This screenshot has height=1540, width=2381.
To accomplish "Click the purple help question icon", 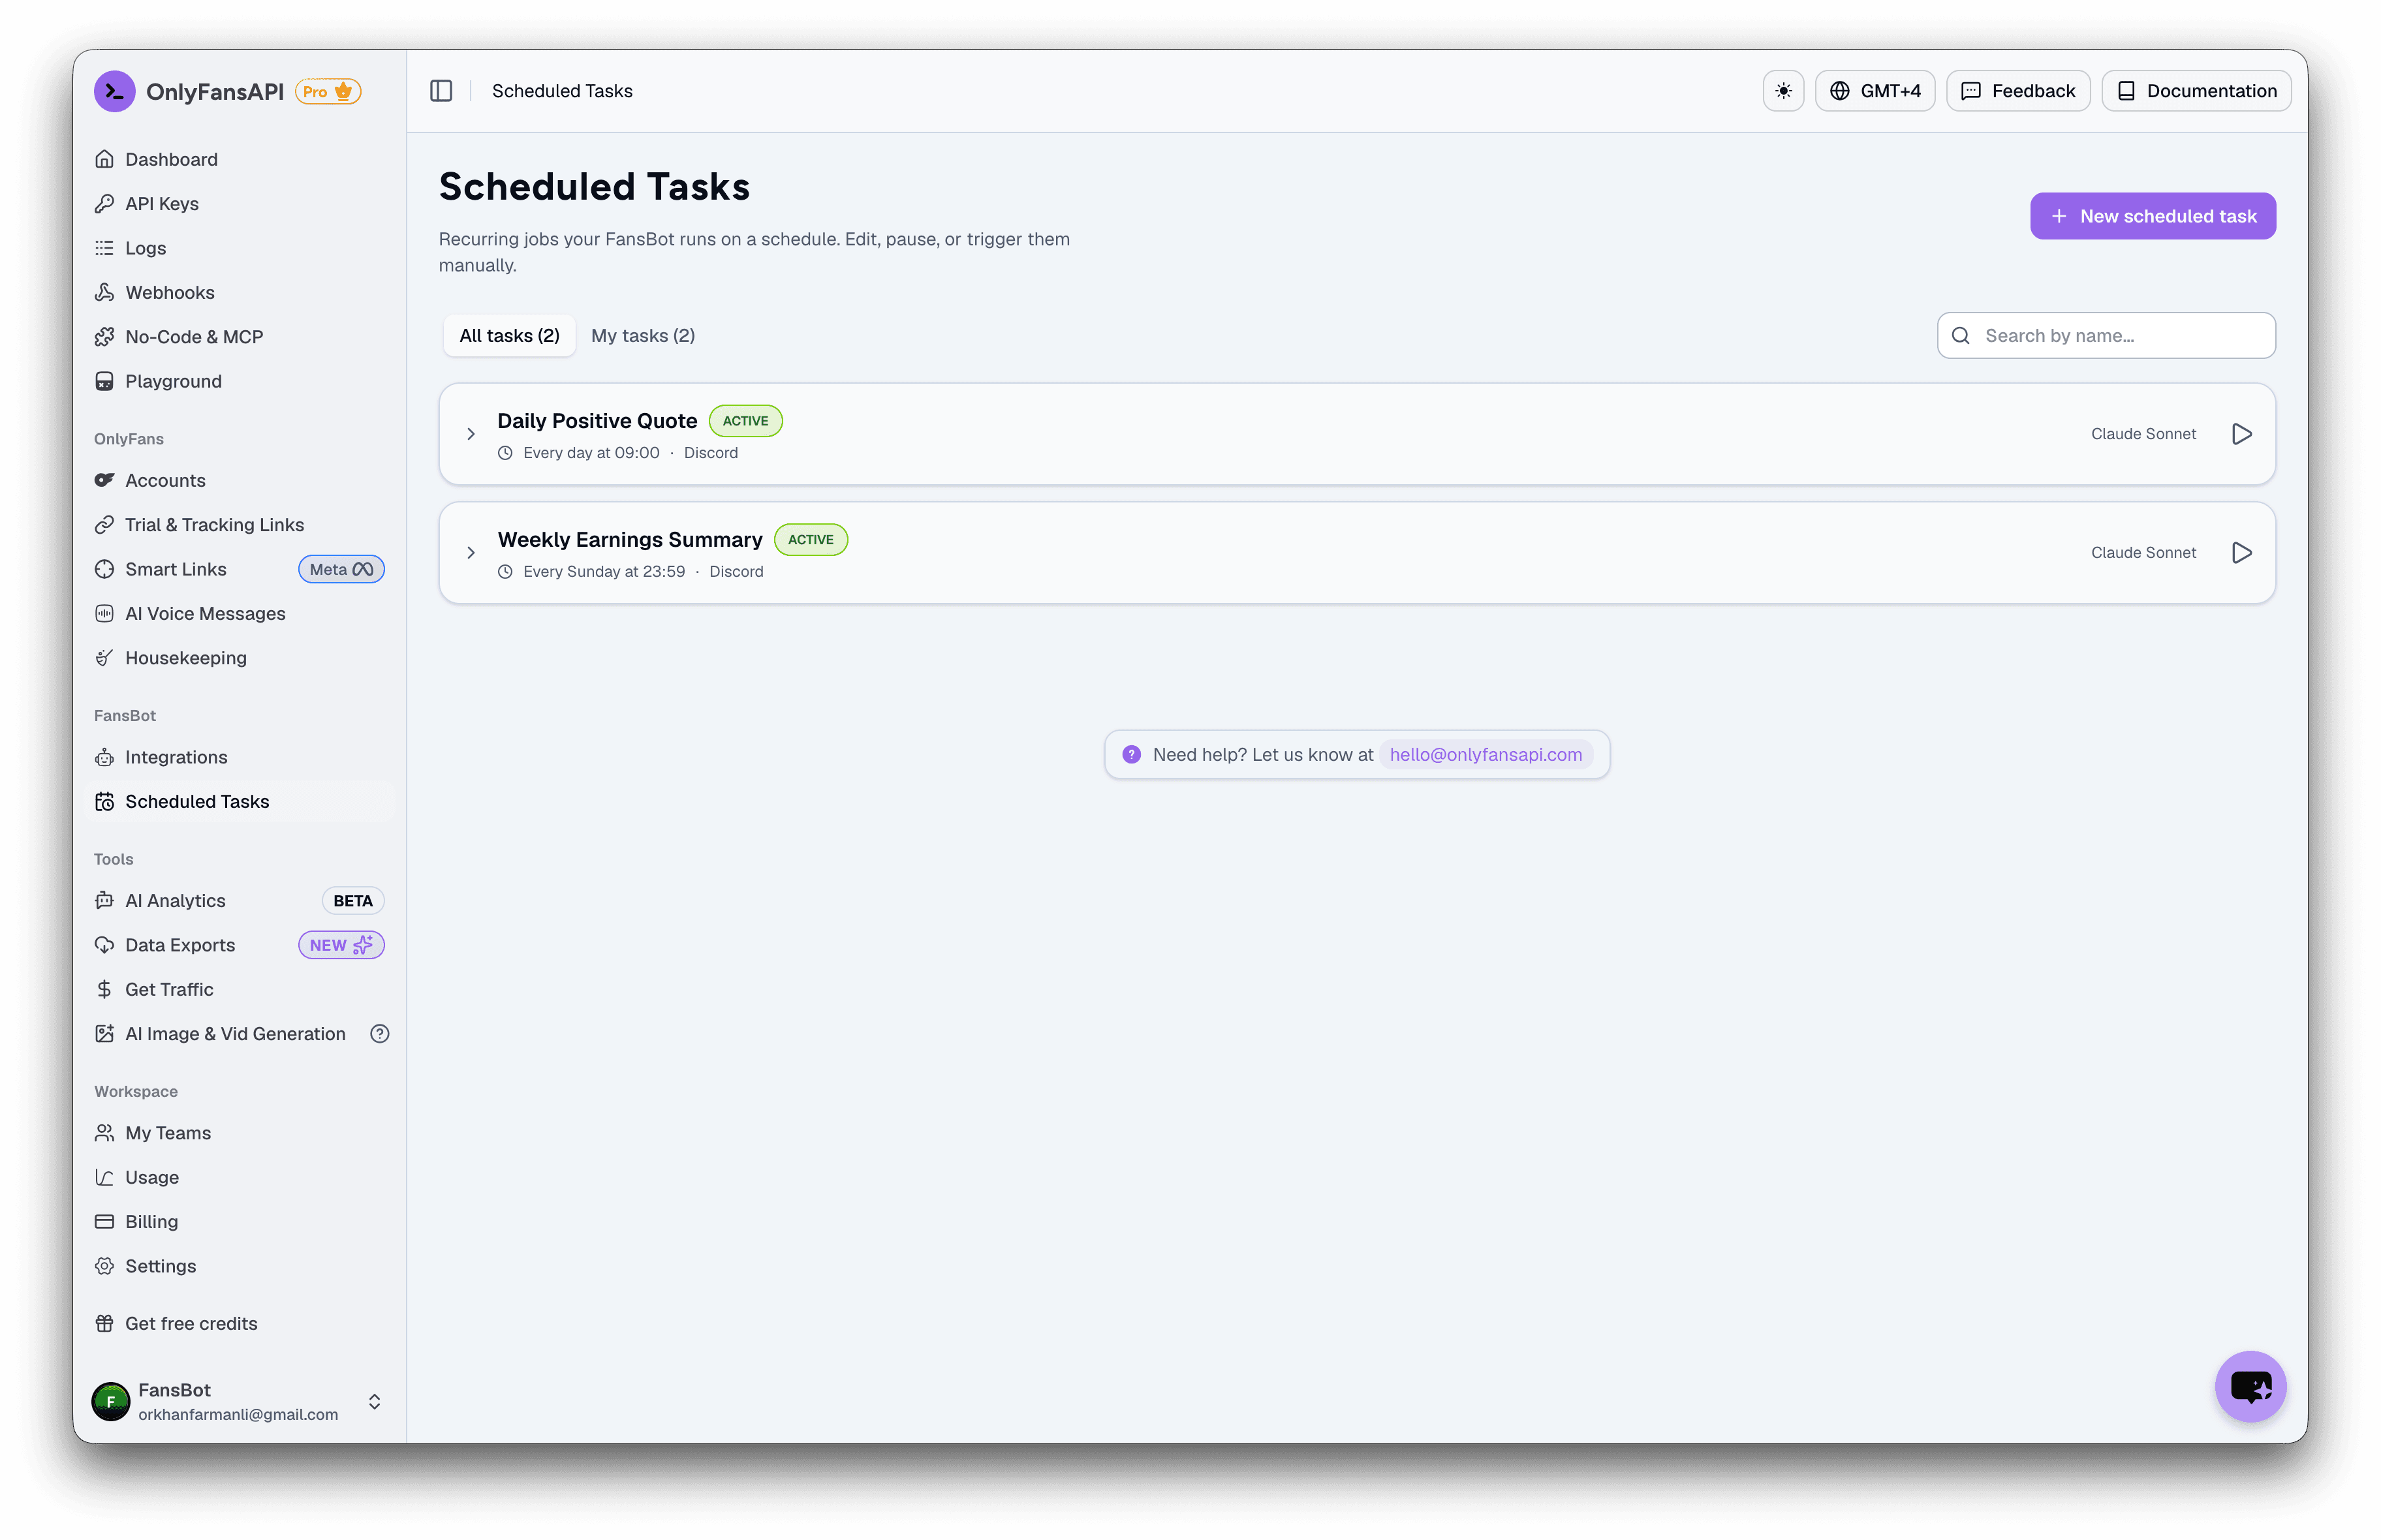I will pyautogui.click(x=1131, y=755).
